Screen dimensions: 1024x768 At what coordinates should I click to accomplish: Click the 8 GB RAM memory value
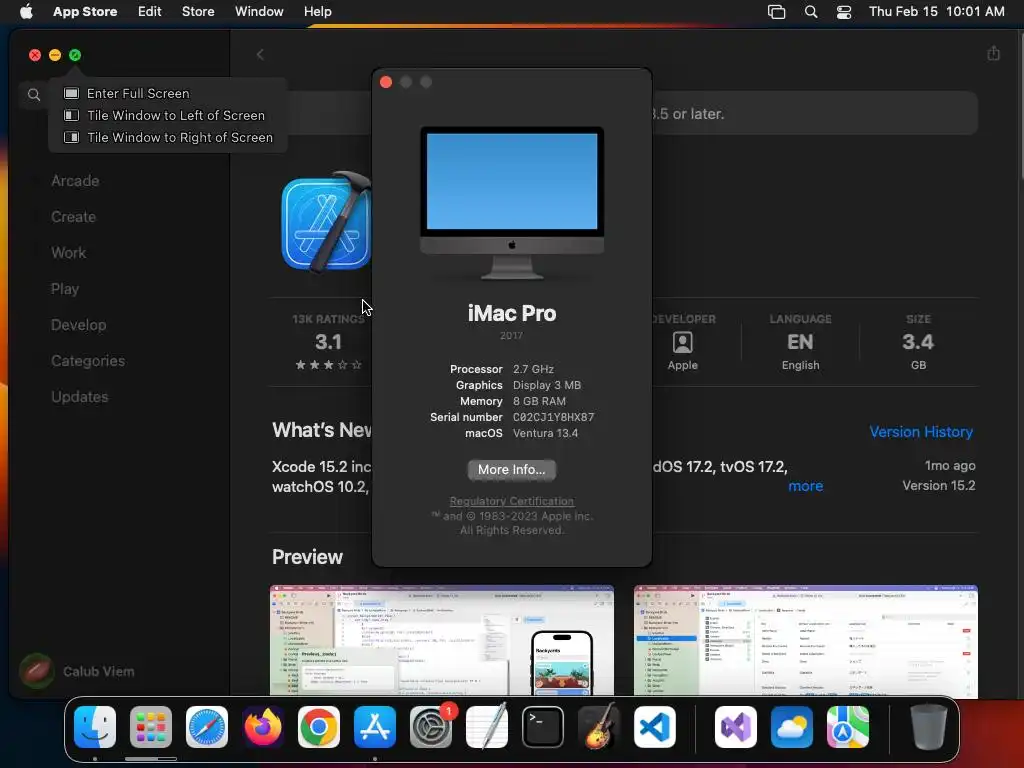click(539, 401)
